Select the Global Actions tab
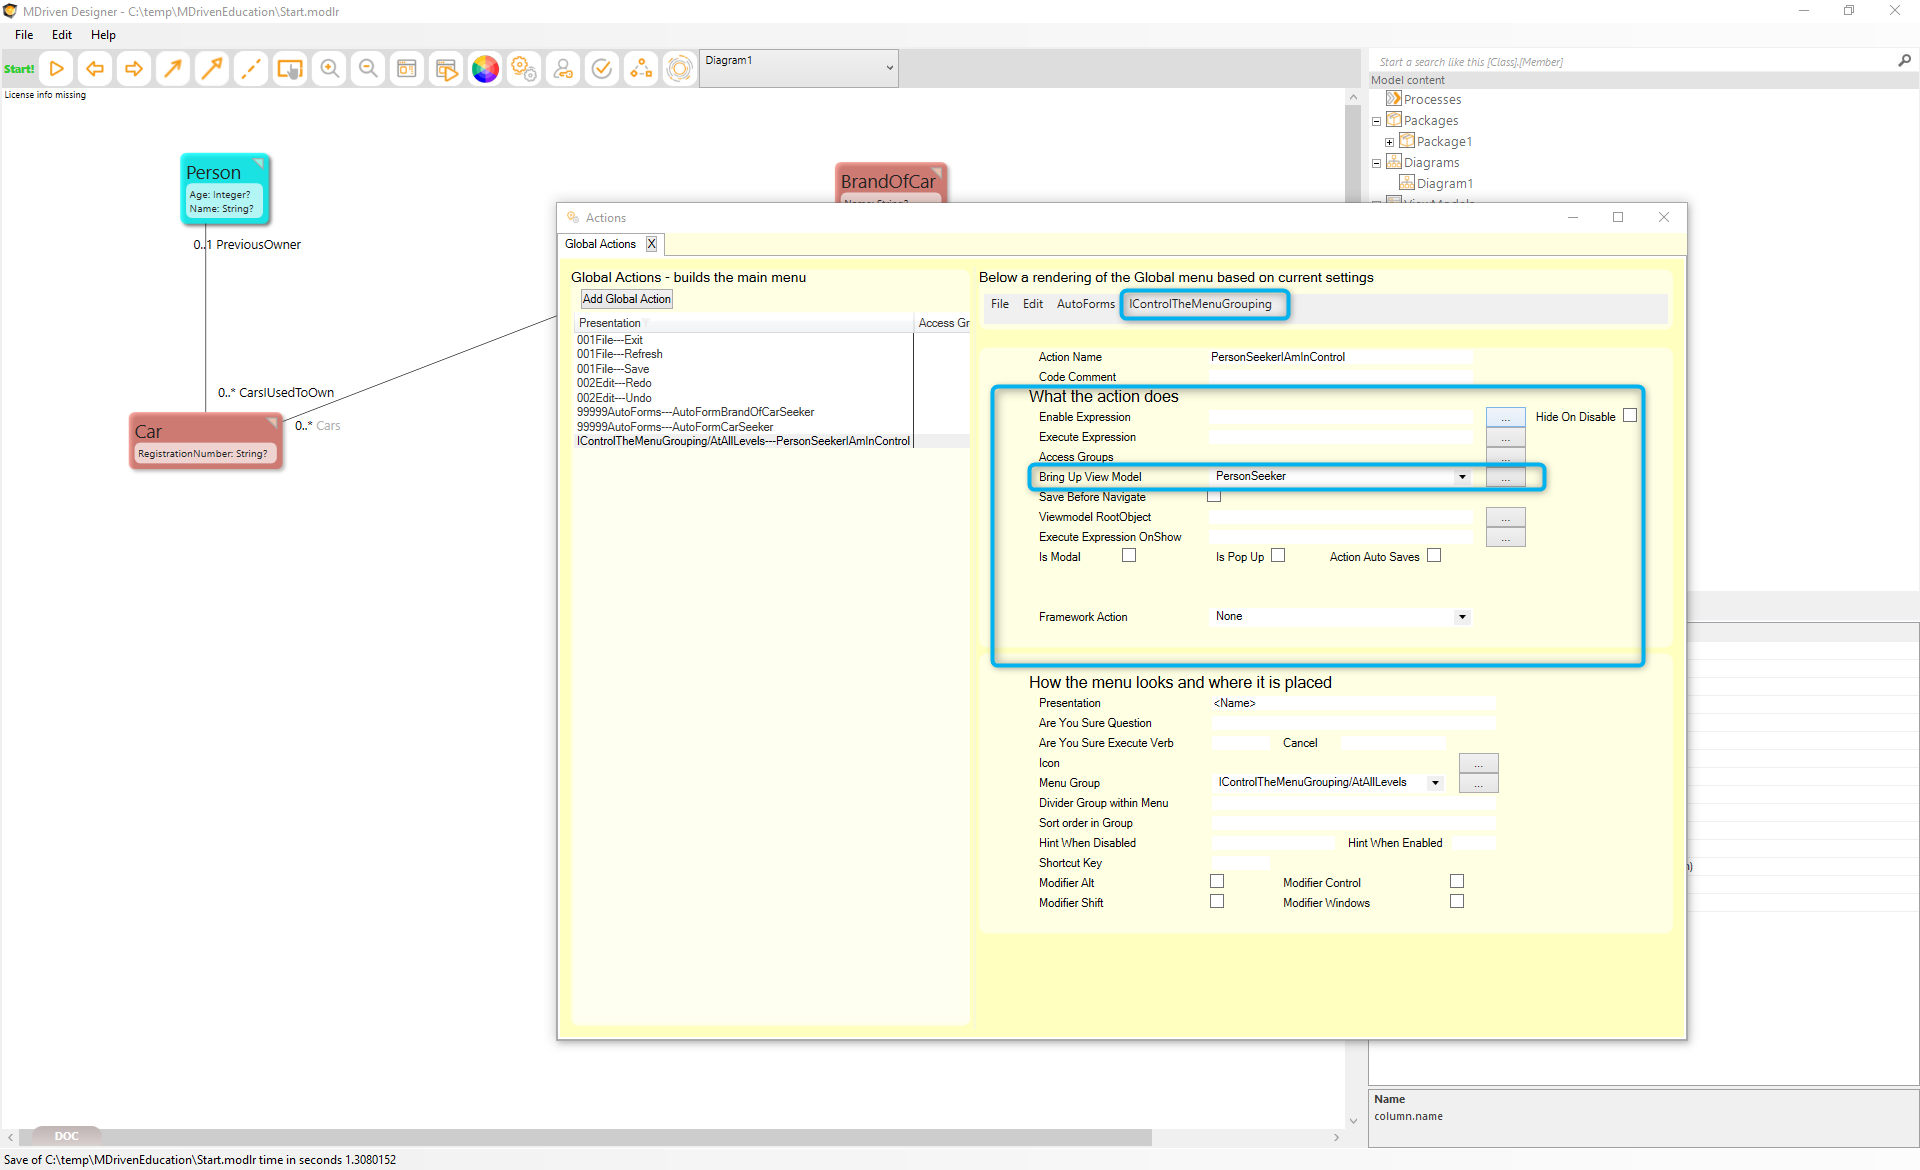This screenshot has height=1170, width=1920. pyautogui.click(x=600, y=244)
